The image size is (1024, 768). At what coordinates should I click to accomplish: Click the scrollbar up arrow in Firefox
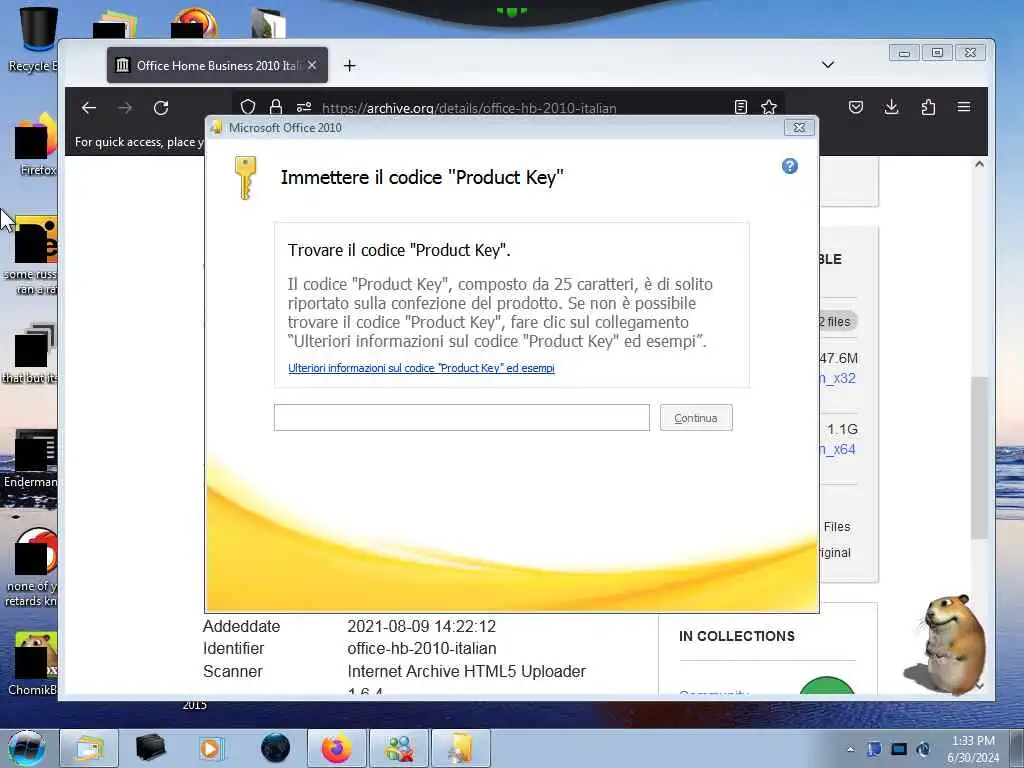(979, 164)
